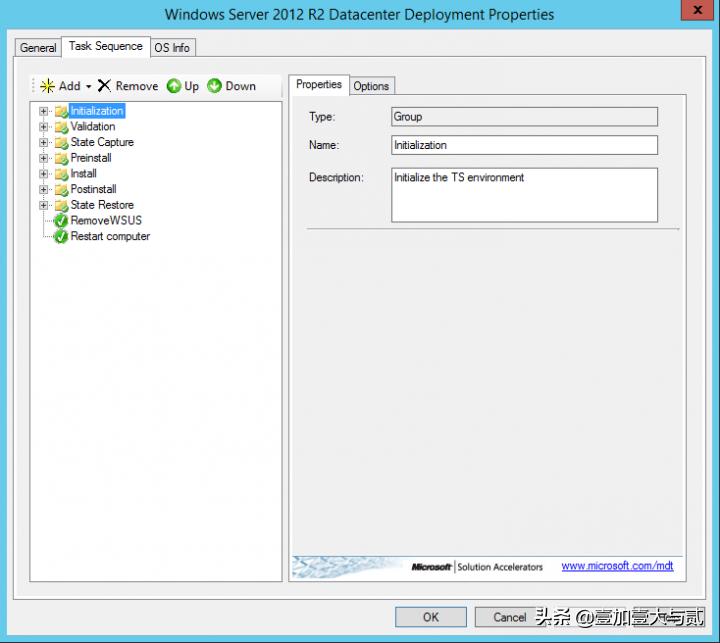
Task: Select the Install folder icon
Action: click(61, 174)
